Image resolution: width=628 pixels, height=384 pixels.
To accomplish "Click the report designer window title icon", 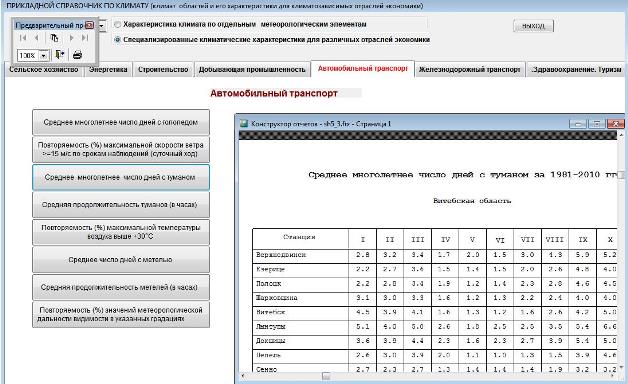I will (x=244, y=124).
